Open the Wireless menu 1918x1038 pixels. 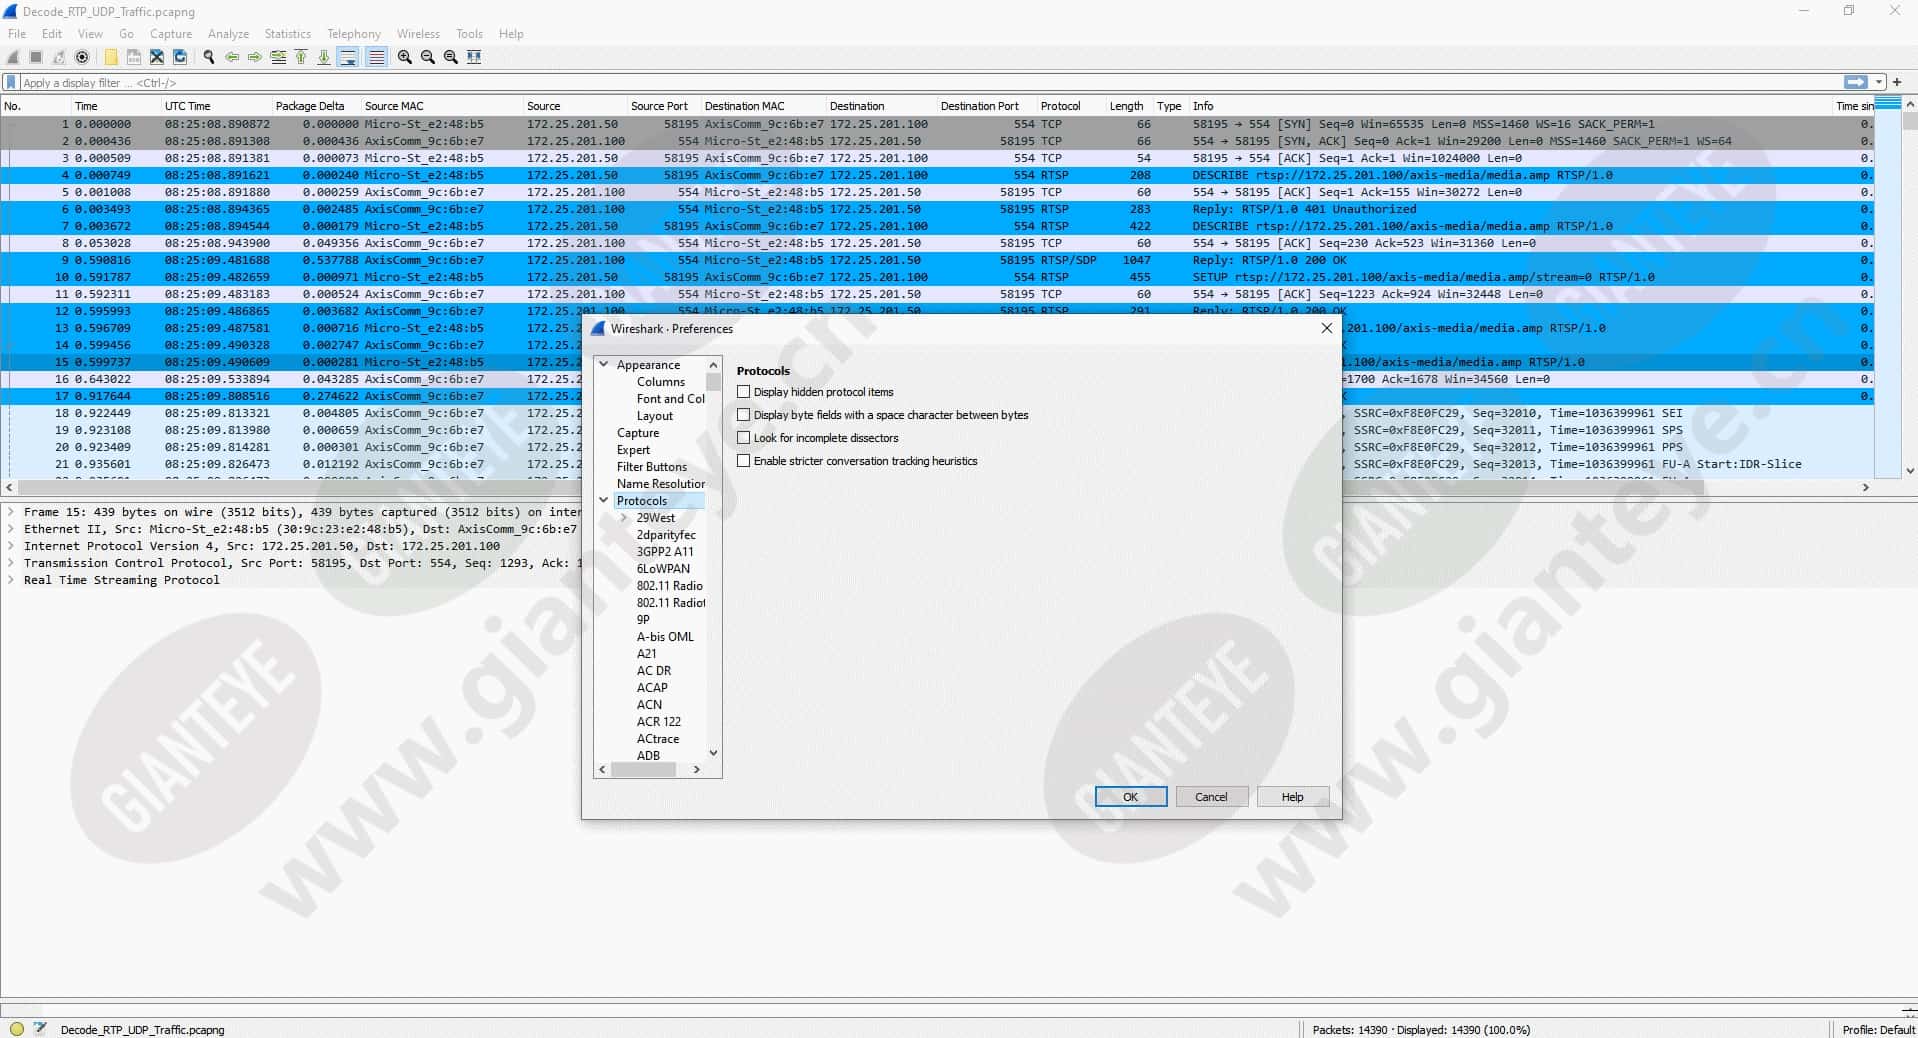tap(418, 33)
